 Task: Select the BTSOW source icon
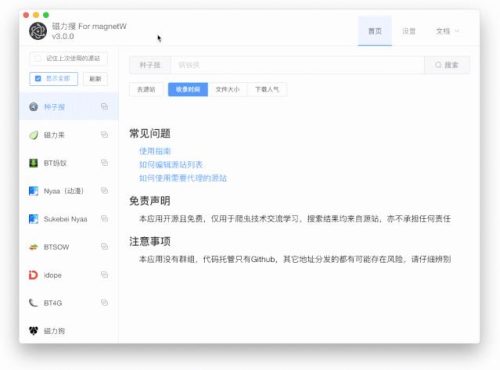(x=33, y=247)
